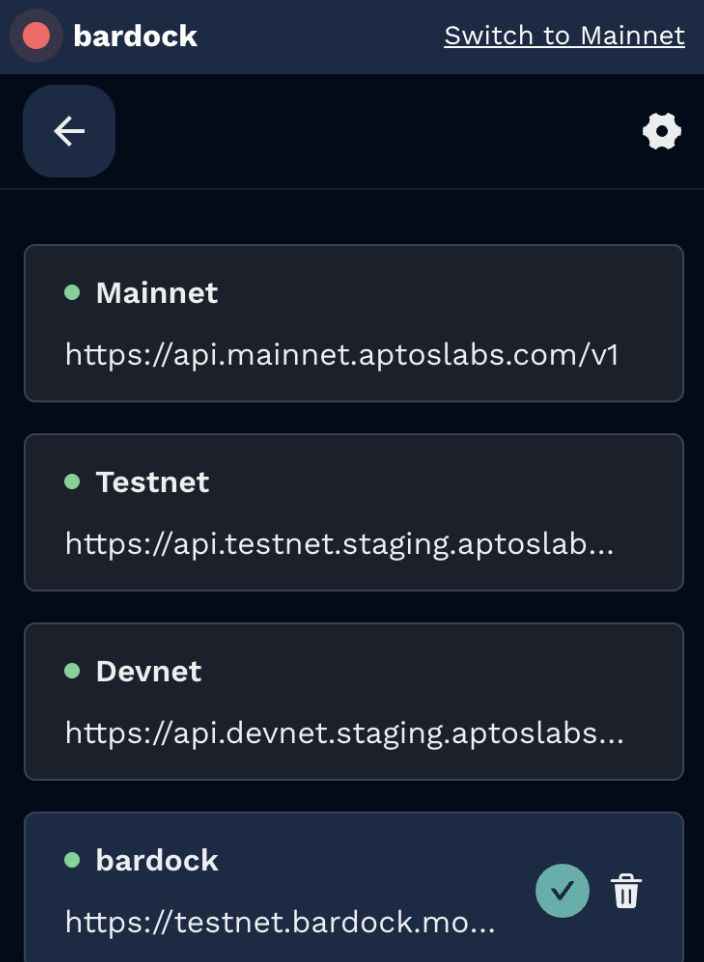Open settings with the gear icon
The width and height of the screenshot is (704, 962).
pos(661,131)
